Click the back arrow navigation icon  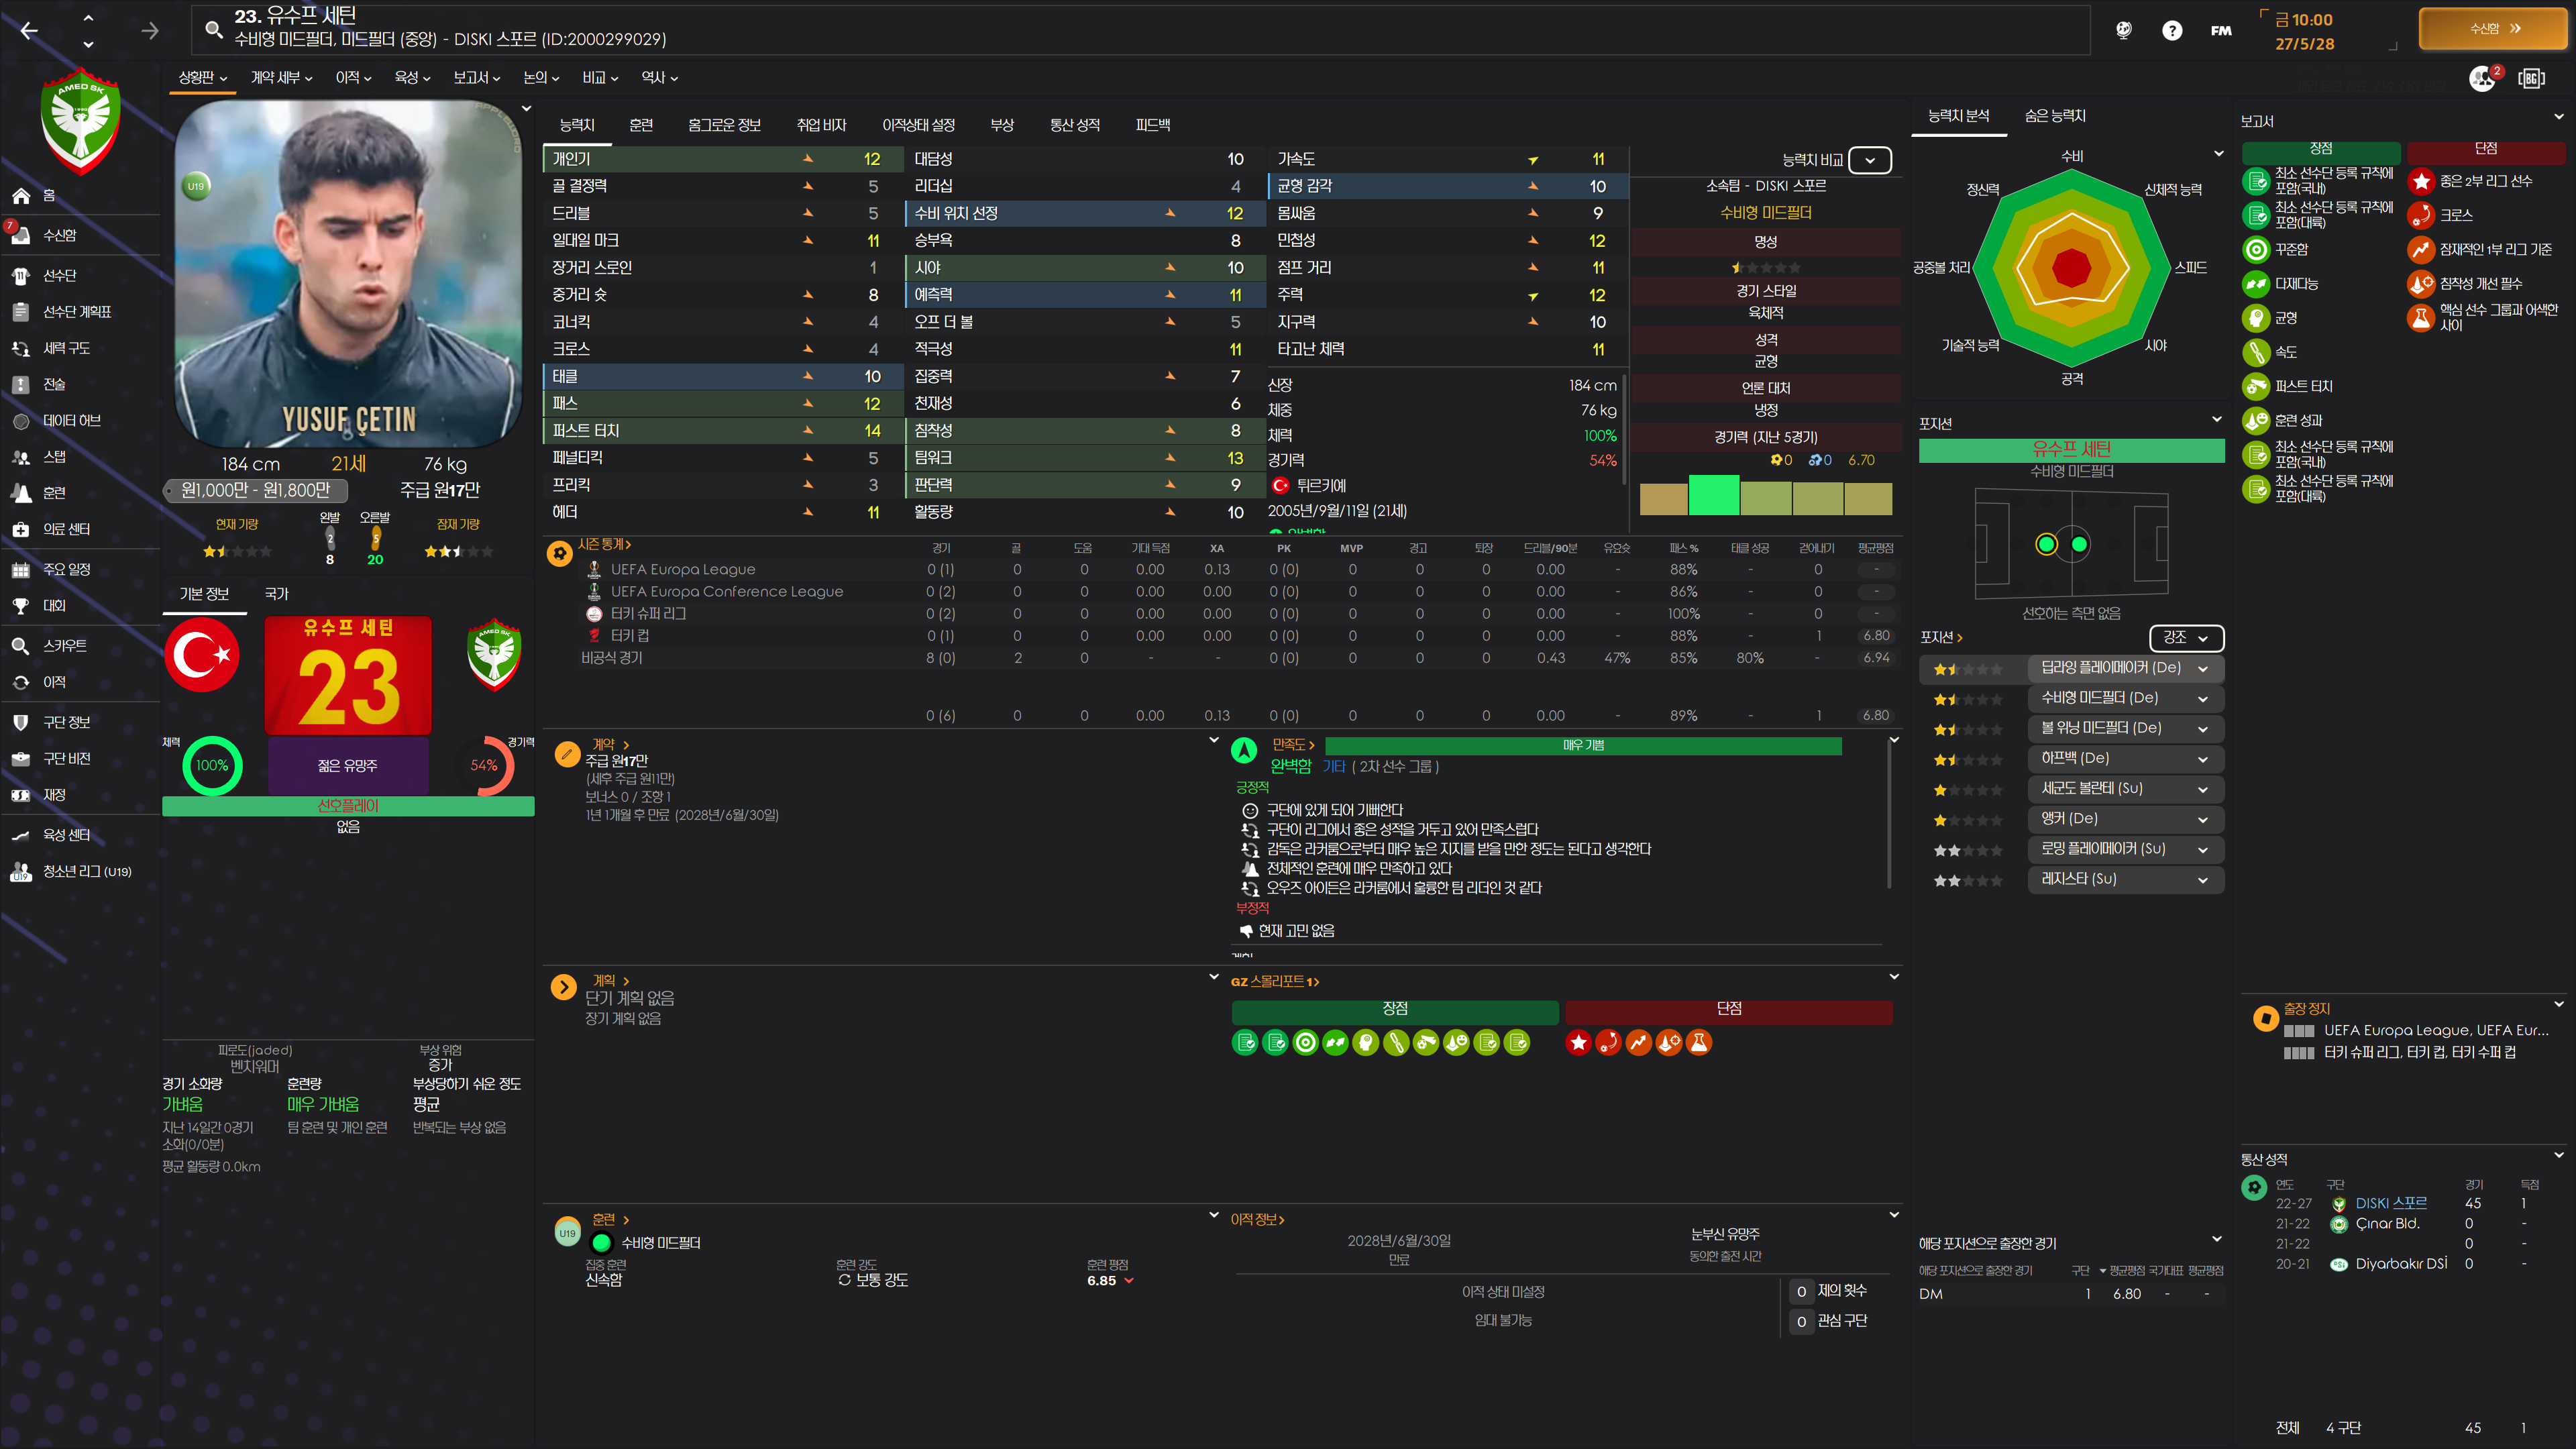pyautogui.click(x=29, y=31)
